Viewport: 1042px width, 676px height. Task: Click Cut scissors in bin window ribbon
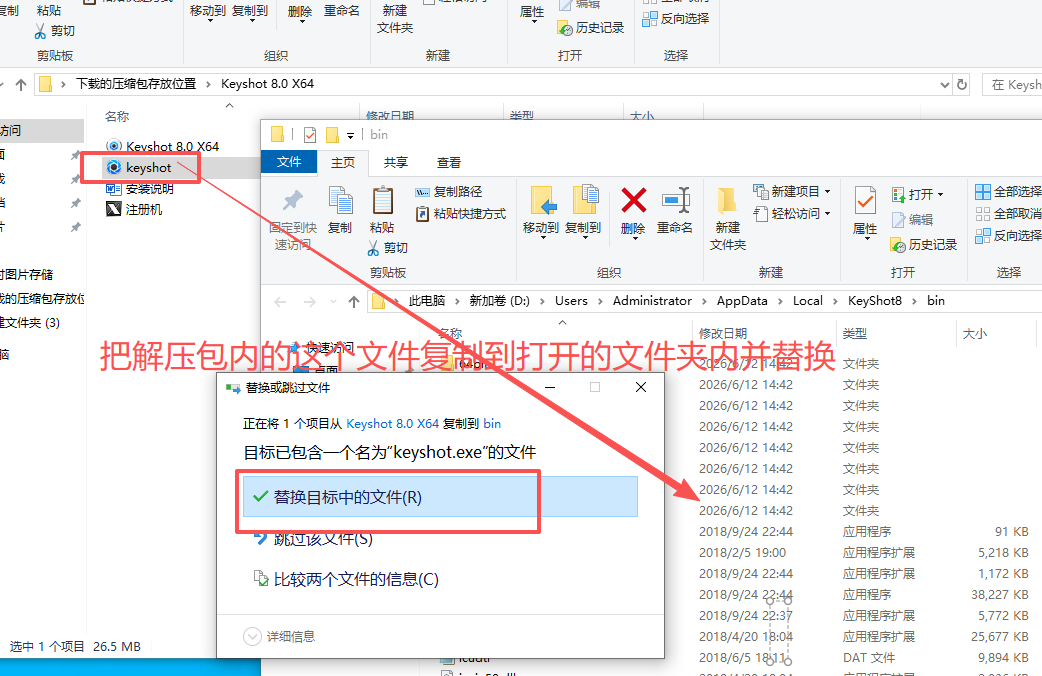(x=387, y=248)
